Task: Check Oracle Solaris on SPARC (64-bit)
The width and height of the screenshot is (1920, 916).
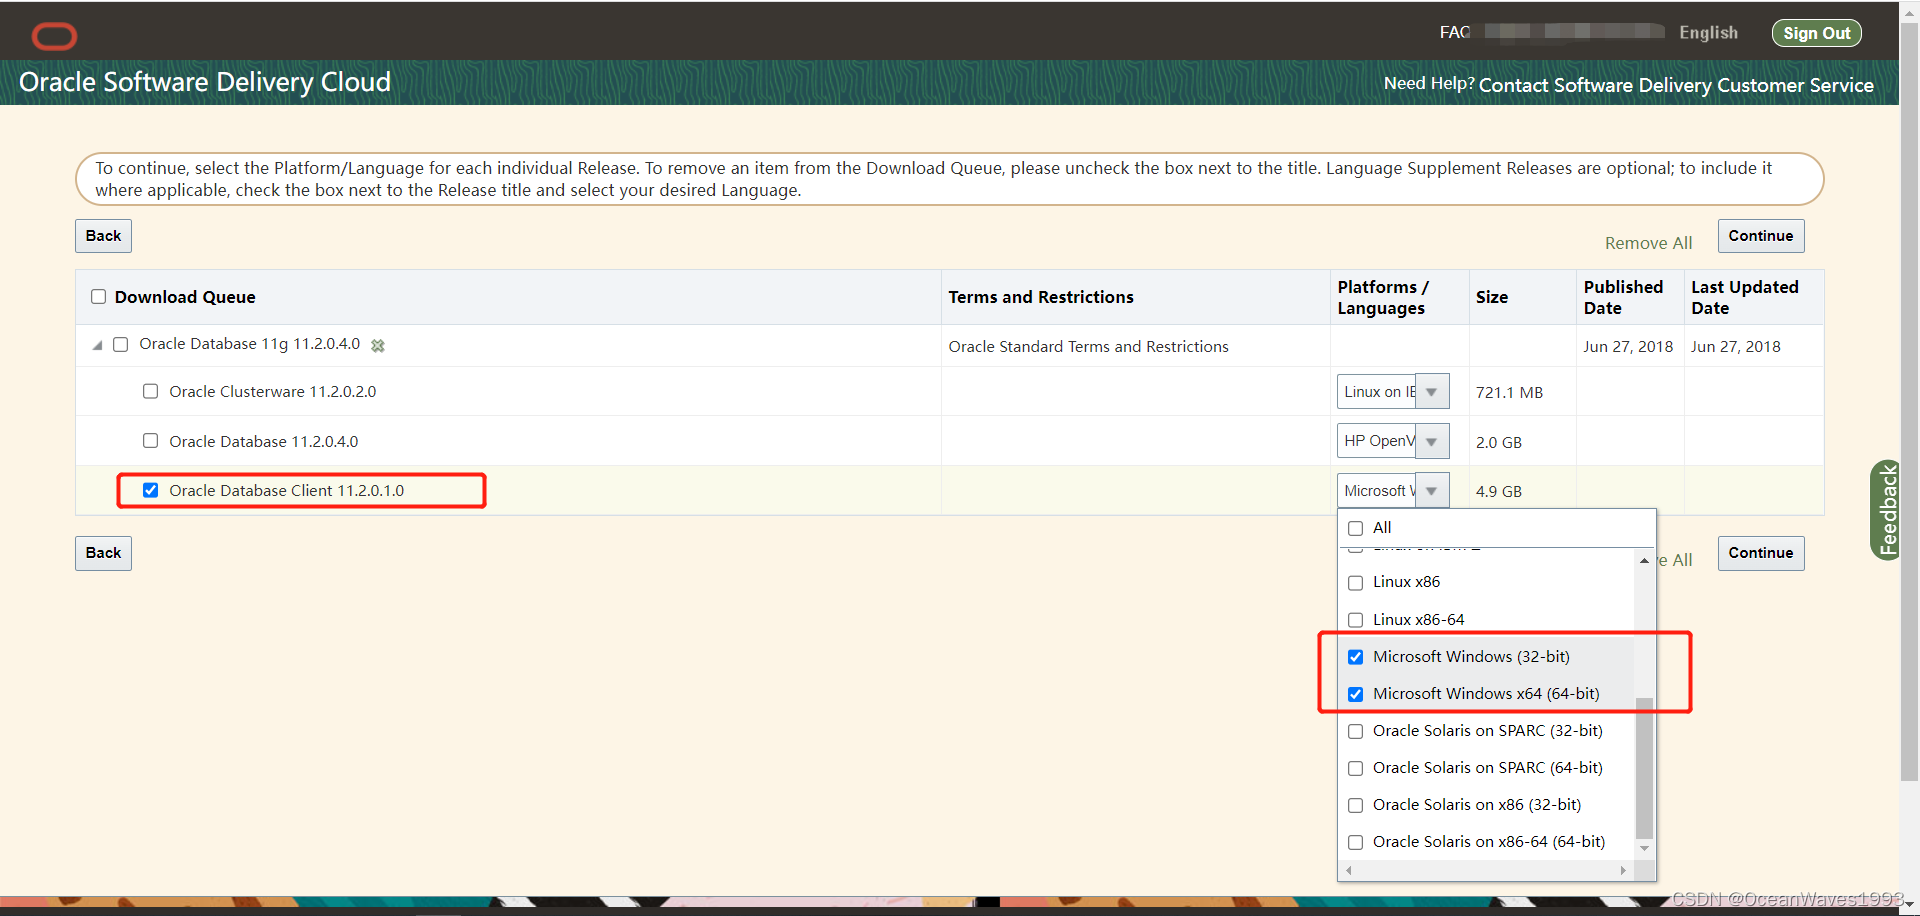Action: [x=1356, y=768]
